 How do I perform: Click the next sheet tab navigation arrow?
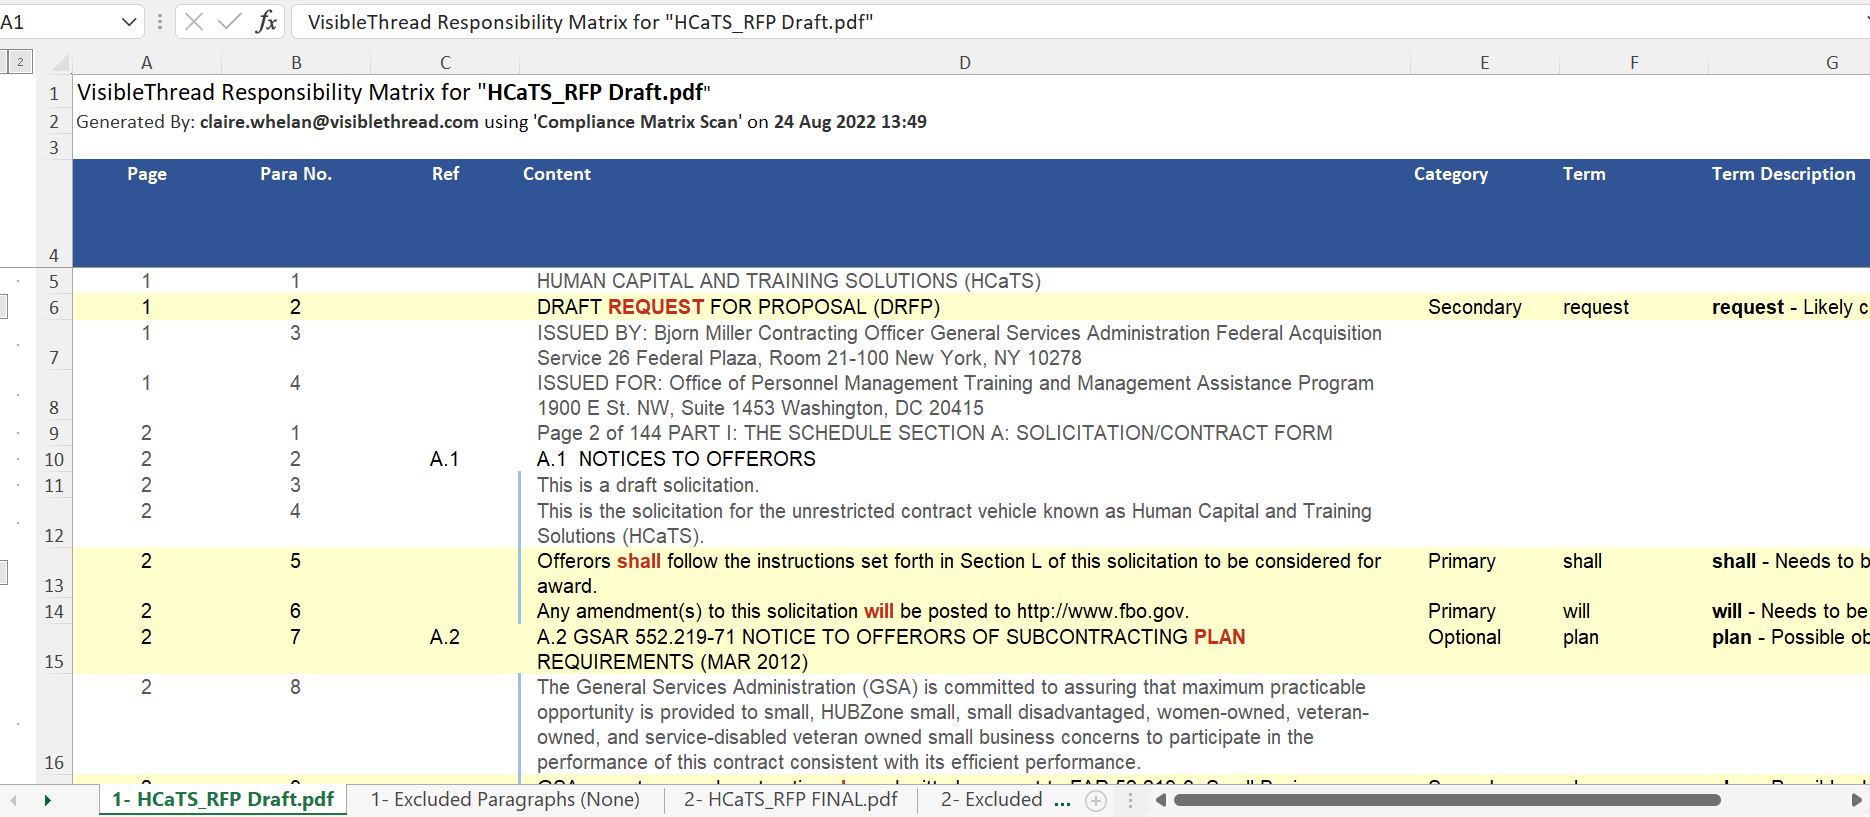pos(47,800)
